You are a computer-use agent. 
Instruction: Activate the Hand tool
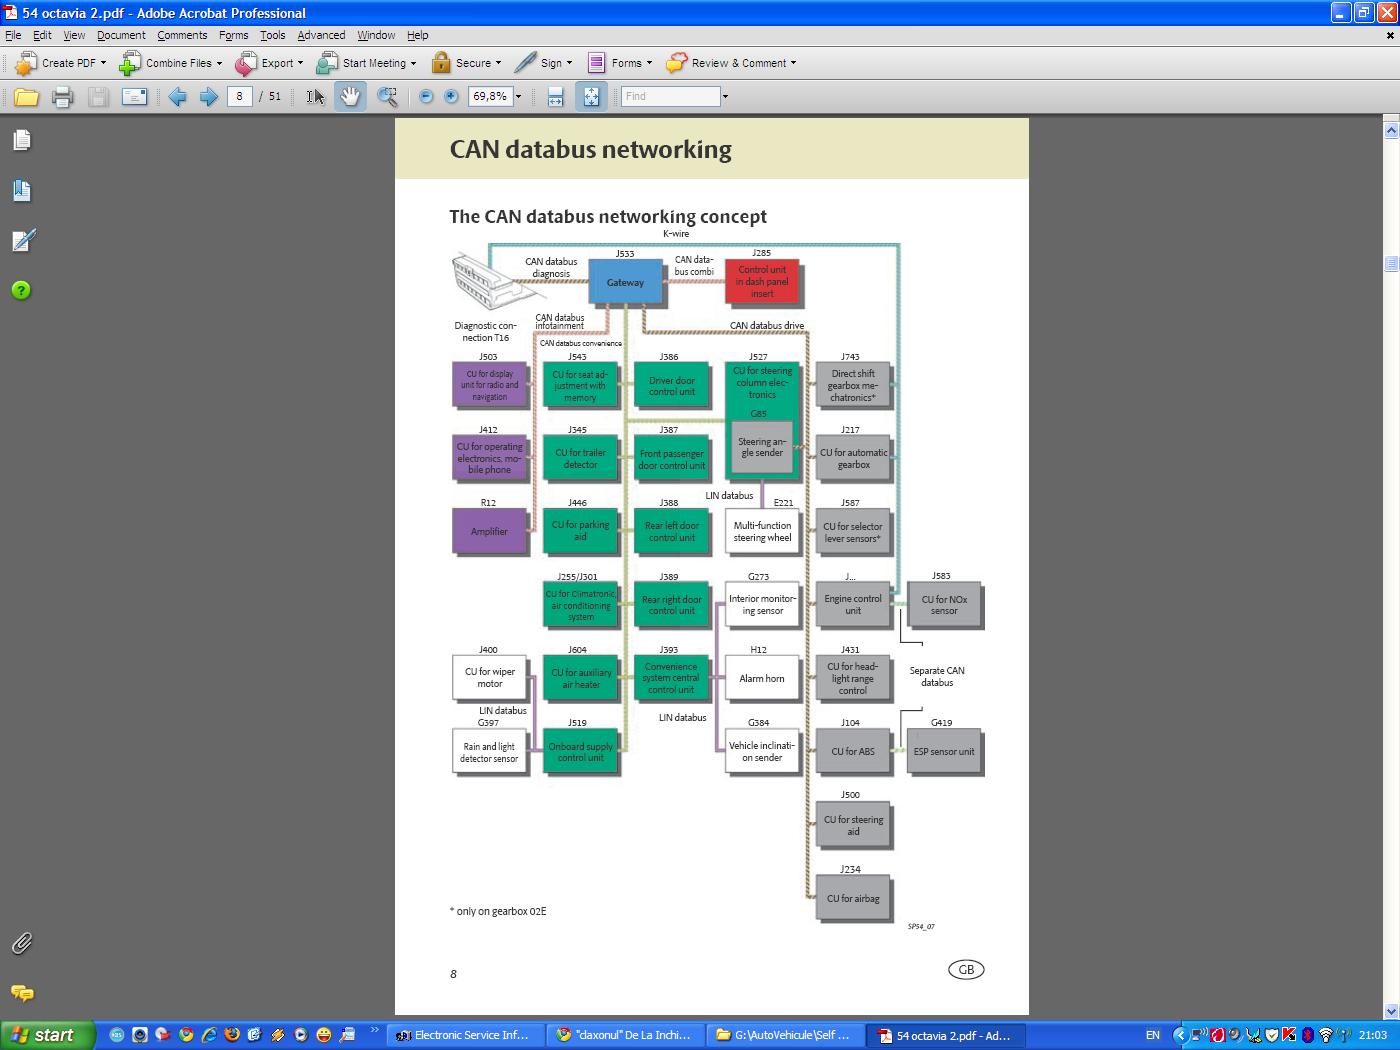click(x=350, y=97)
